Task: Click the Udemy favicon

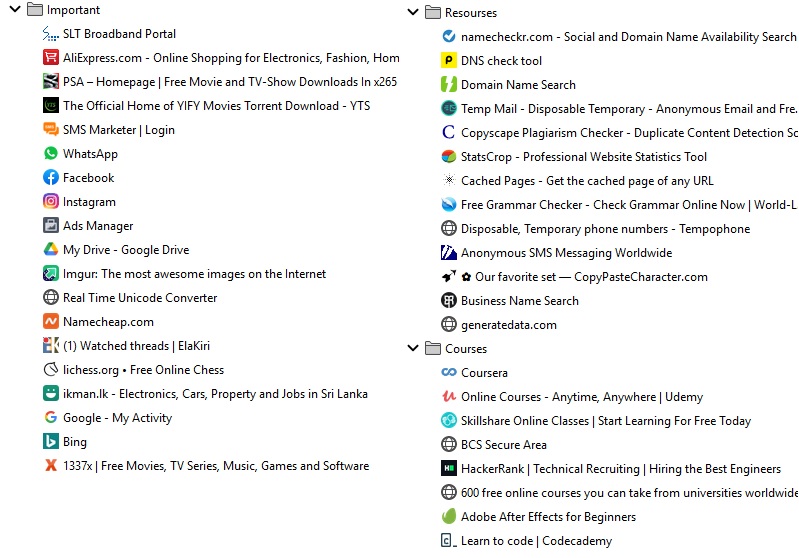Action: pyautogui.click(x=448, y=396)
